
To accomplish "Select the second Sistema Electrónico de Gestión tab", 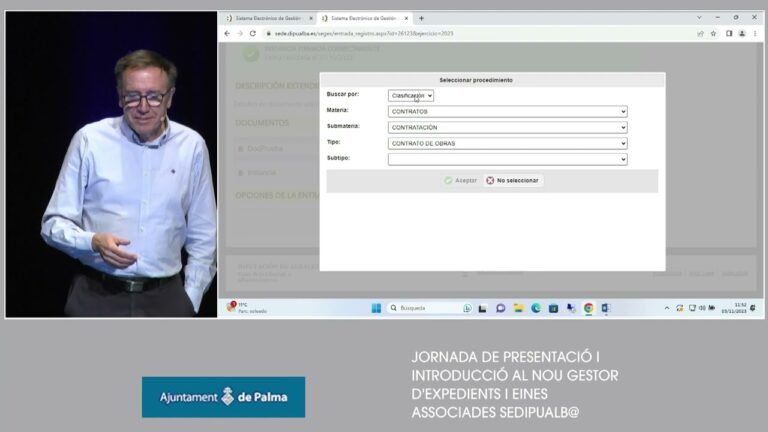I will coord(364,18).
